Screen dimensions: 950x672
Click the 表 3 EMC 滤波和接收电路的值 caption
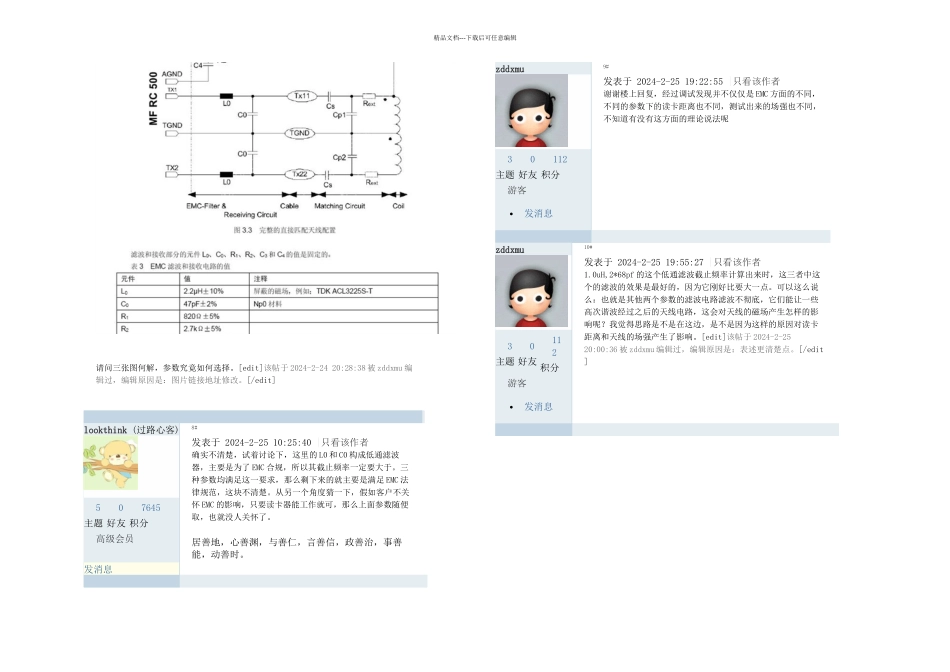pyautogui.click(x=180, y=267)
